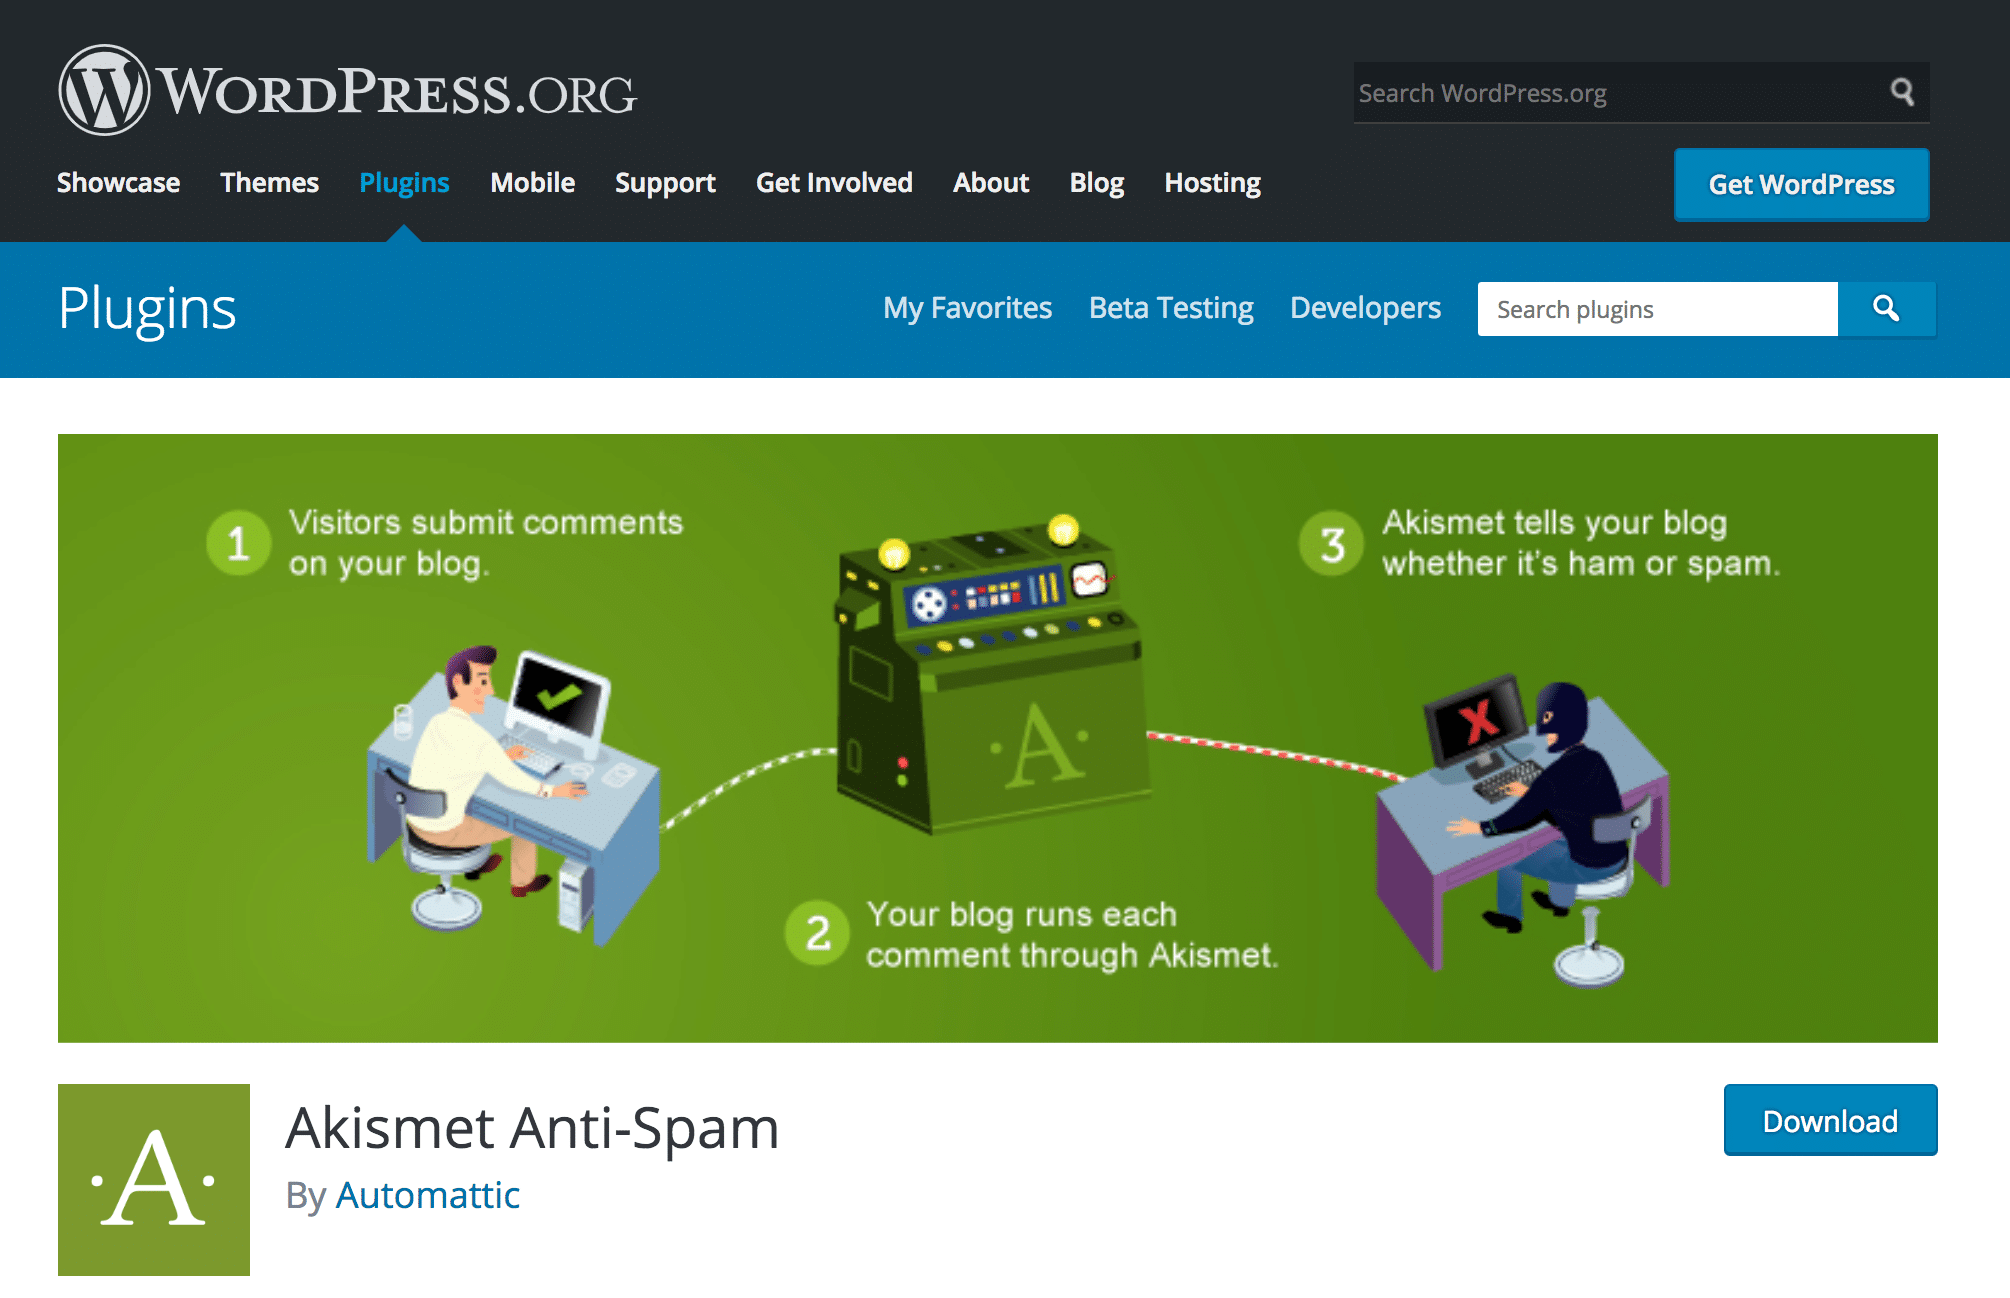Screen dimensions: 2010x1298
Task: Visit the Support page
Action: click(665, 183)
